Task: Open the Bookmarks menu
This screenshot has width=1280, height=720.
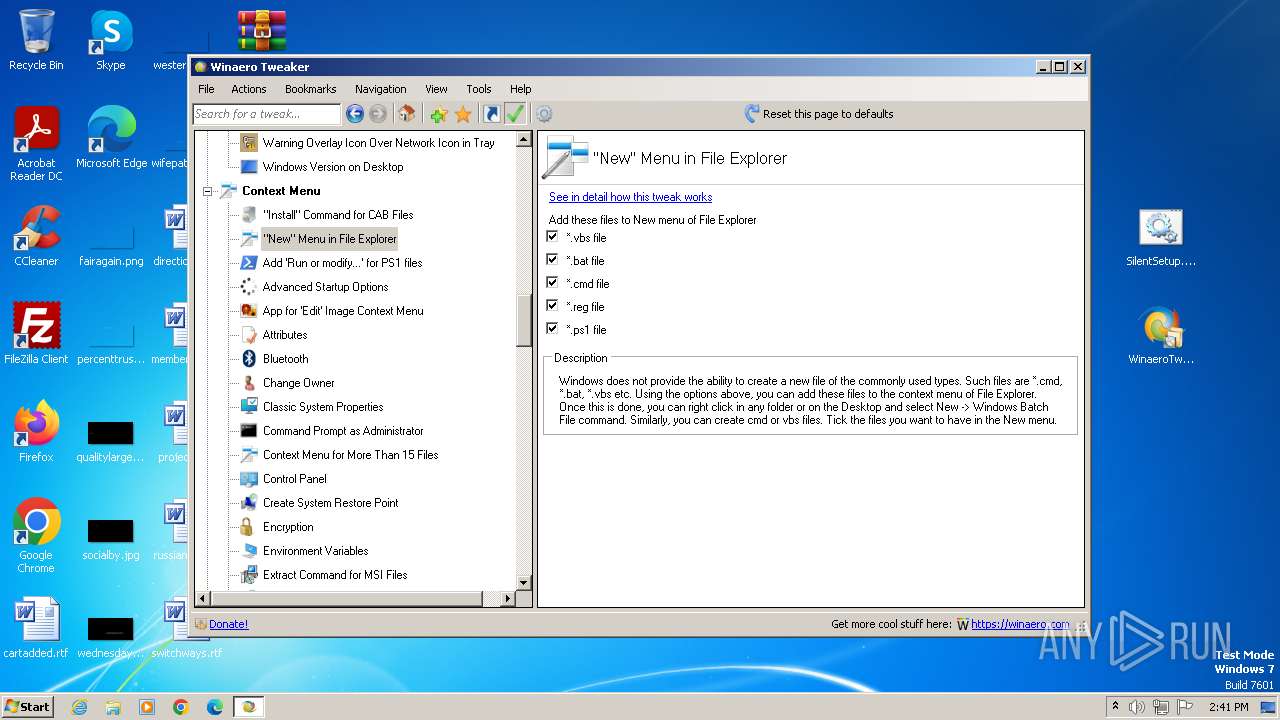Action: (x=311, y=89)
